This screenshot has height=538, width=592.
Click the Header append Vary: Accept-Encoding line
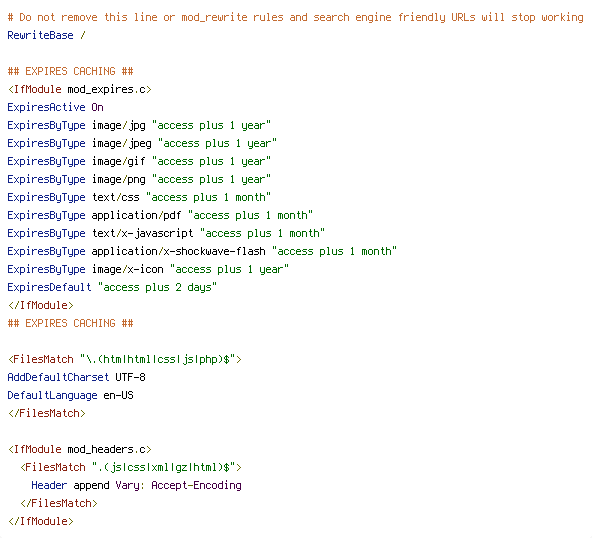(136, 486)
